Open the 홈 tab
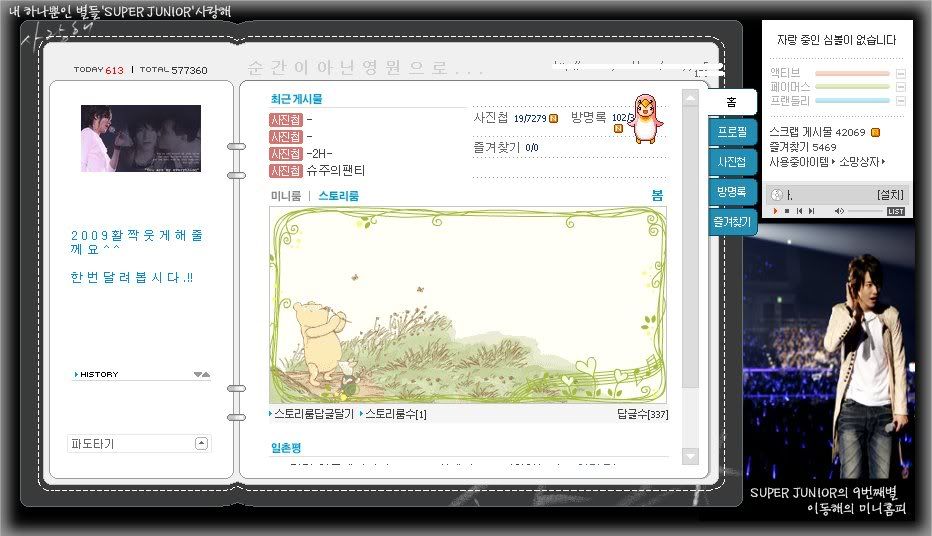The height and width of the screenshot is (536, 932). click(732, 102)
